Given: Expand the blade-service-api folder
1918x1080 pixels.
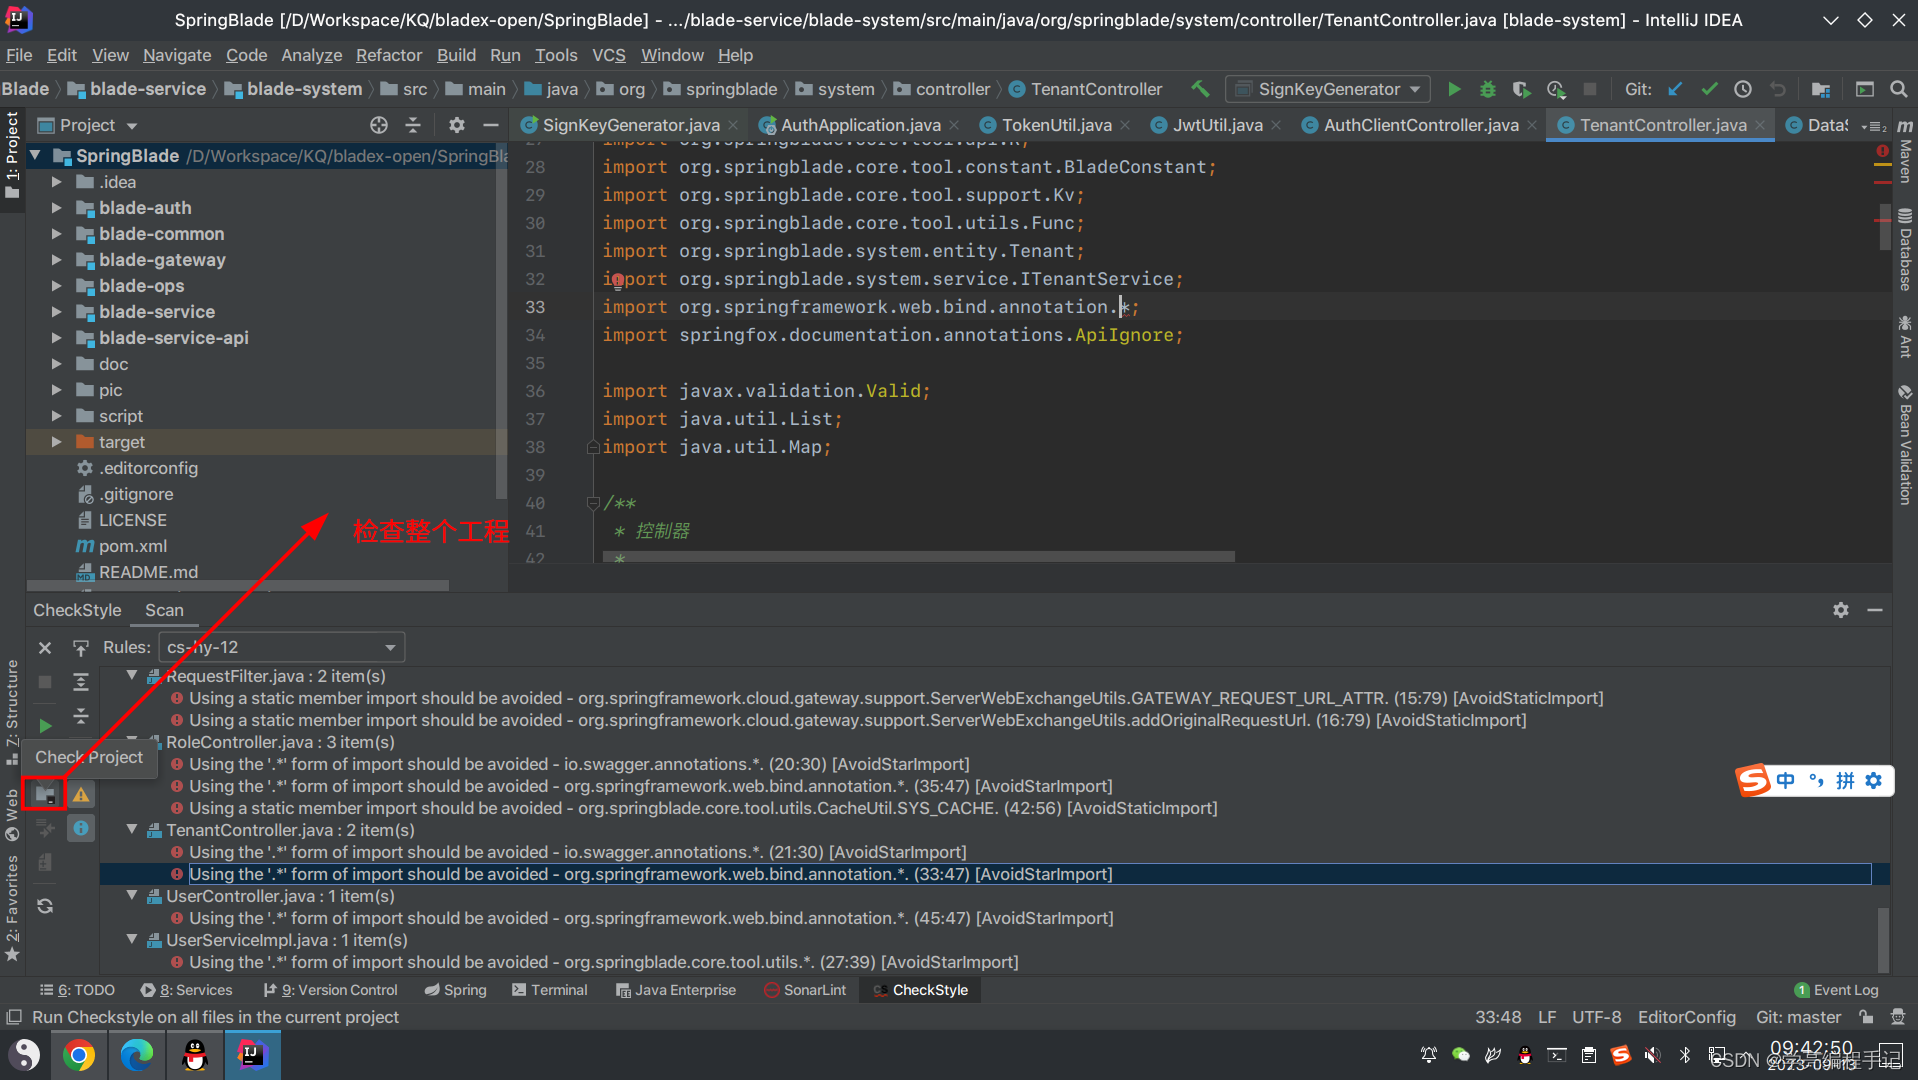Looking at the screenshot, I should click(x=57, y=338).
